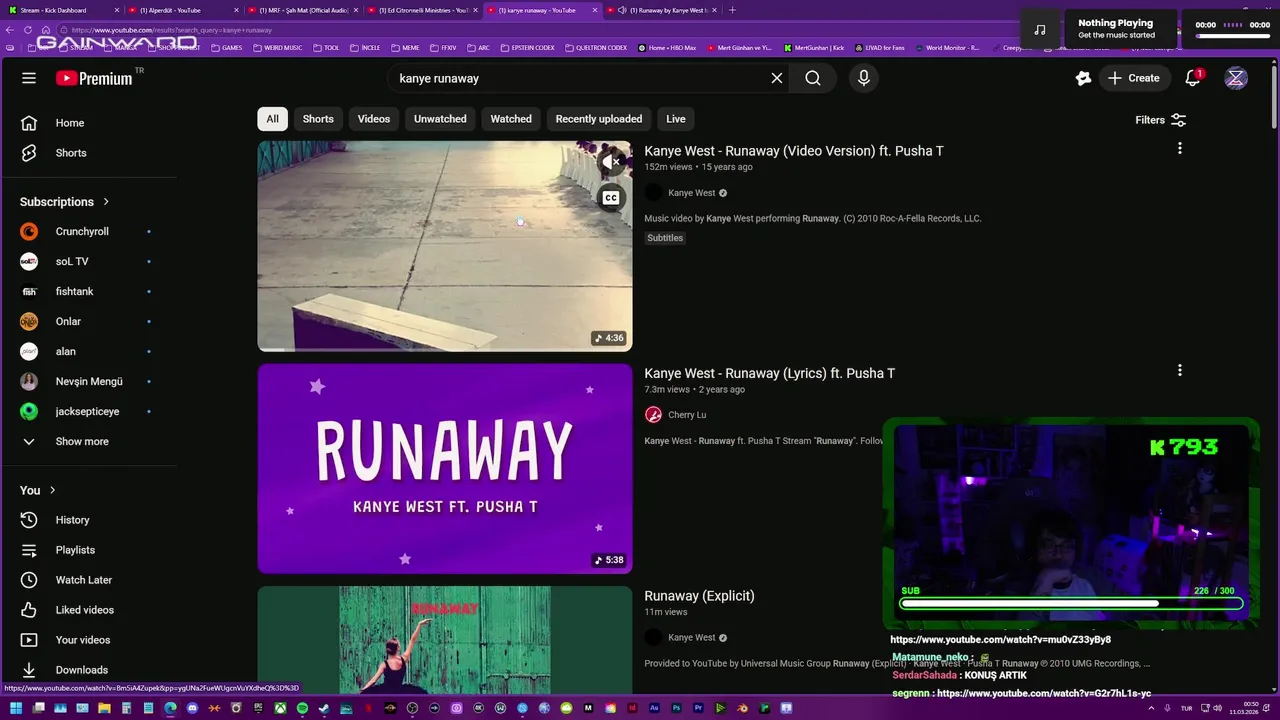Select the All filter chip

272,119
